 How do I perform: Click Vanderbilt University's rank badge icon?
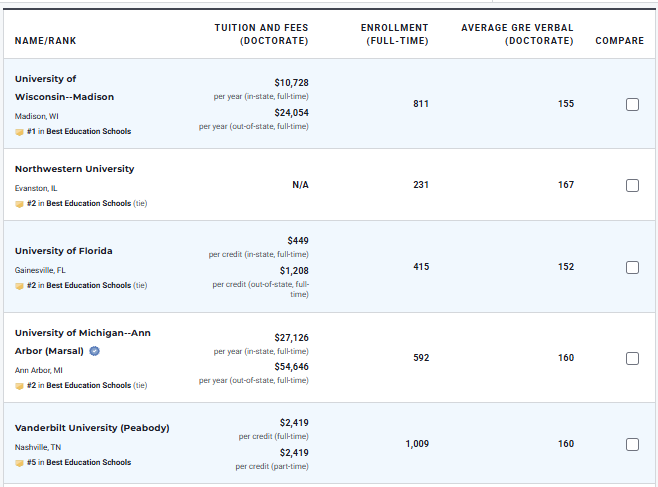[x=19, y=462]
